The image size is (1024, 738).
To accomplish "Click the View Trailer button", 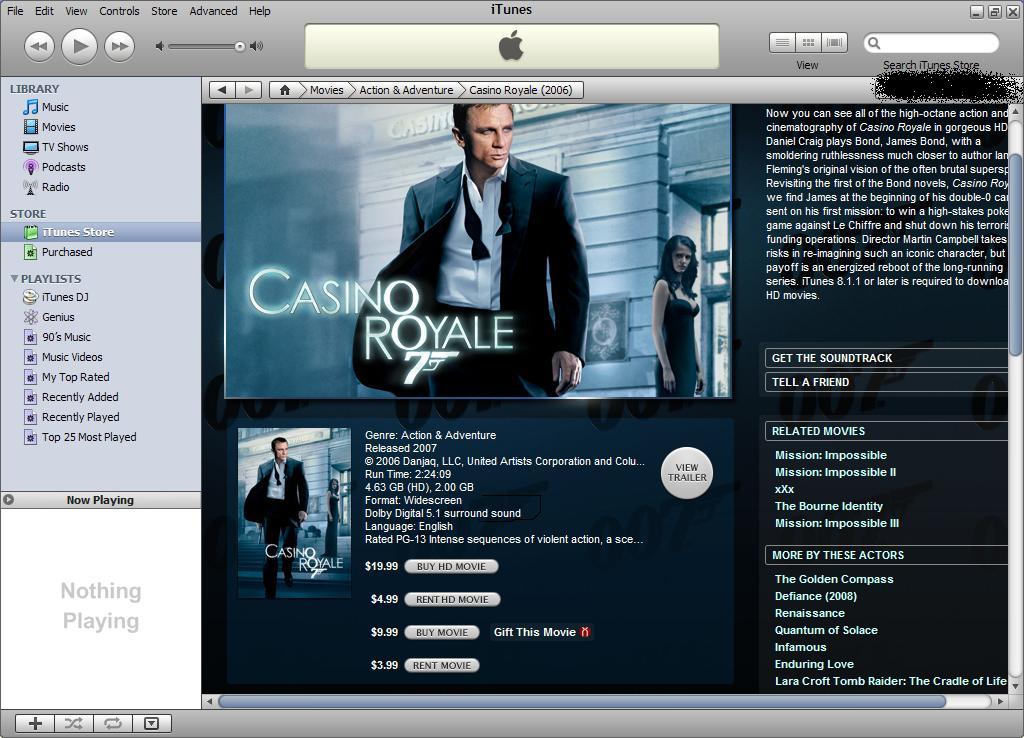I will click(687, 473).
